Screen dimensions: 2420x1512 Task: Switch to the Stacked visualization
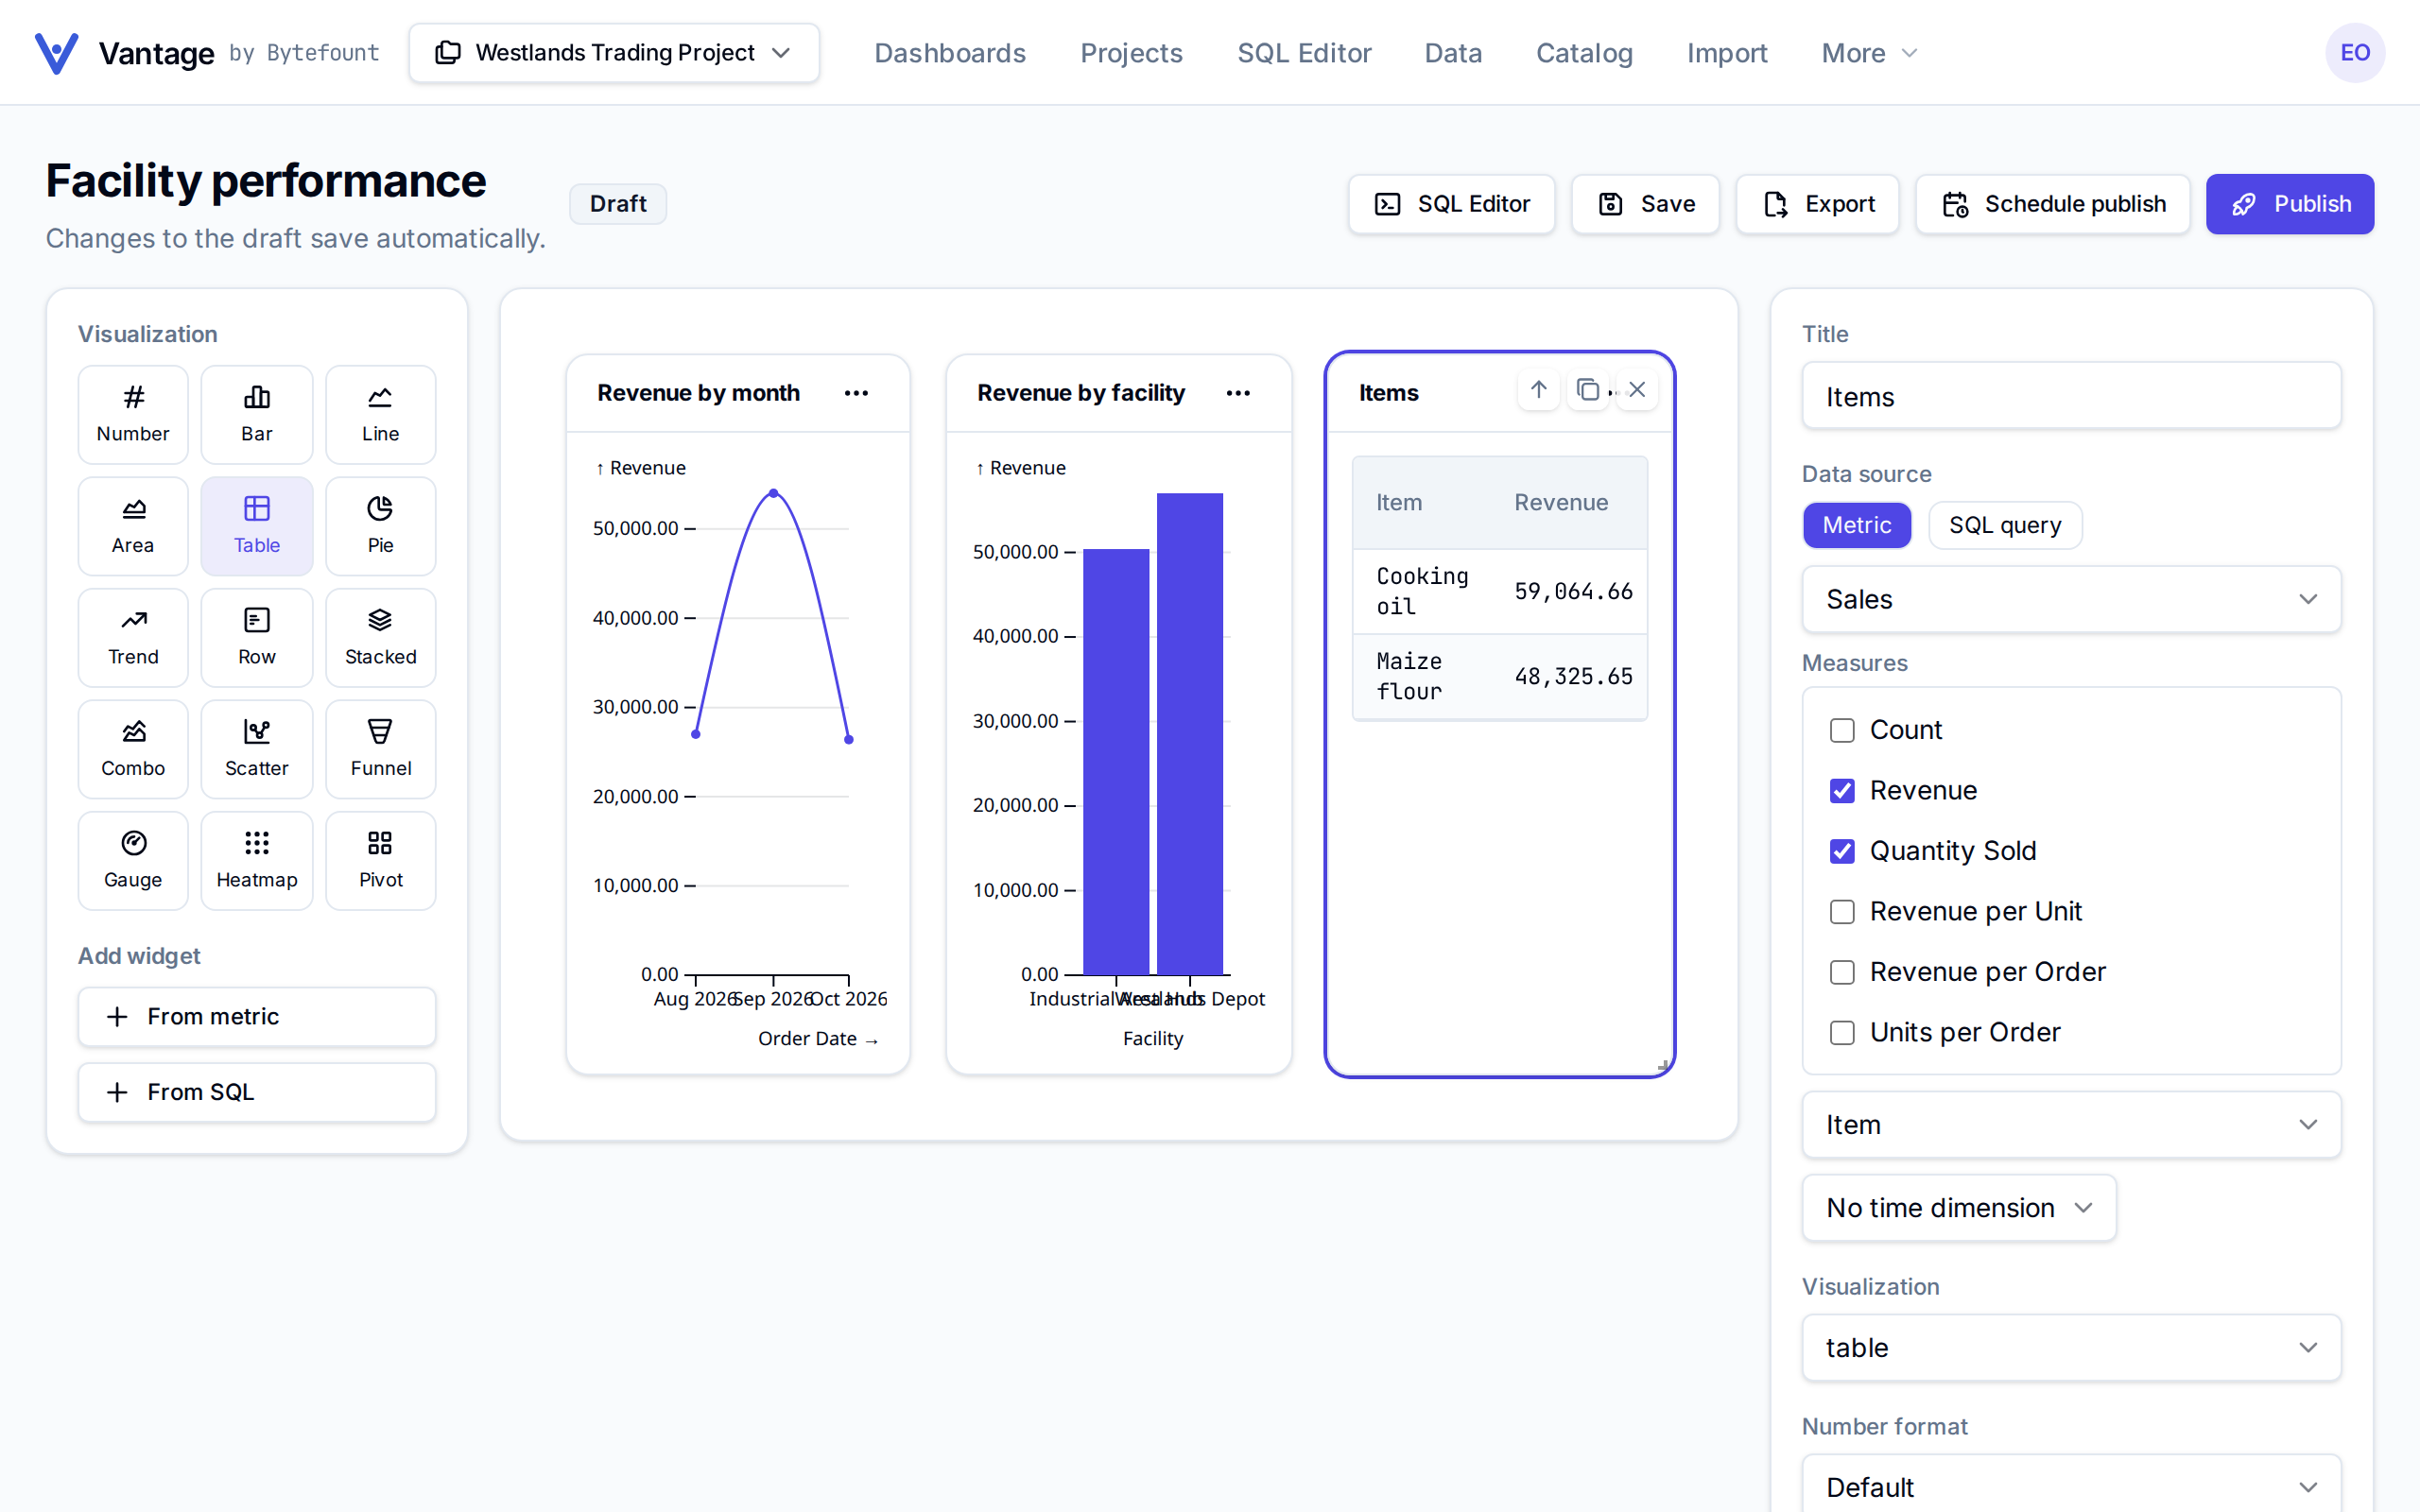[x=380, y=637]
